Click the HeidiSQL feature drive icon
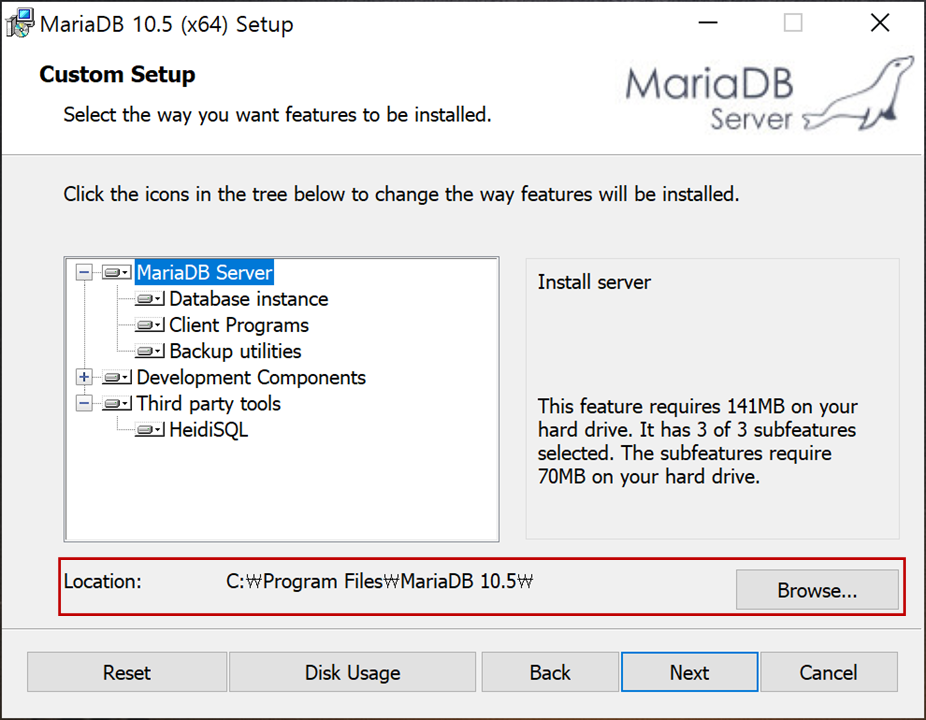Screen dimensions: 926x720 (149, 429)
